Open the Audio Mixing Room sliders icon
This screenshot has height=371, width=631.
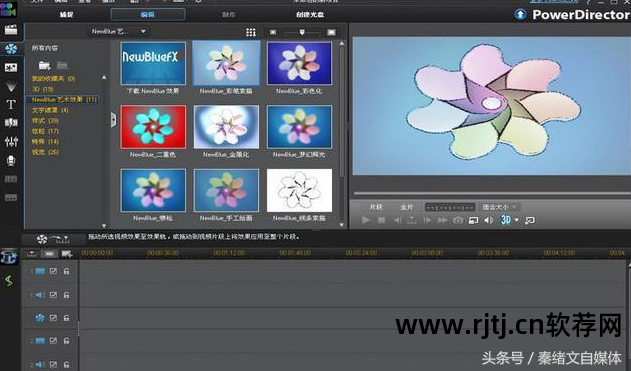[11, 142]
